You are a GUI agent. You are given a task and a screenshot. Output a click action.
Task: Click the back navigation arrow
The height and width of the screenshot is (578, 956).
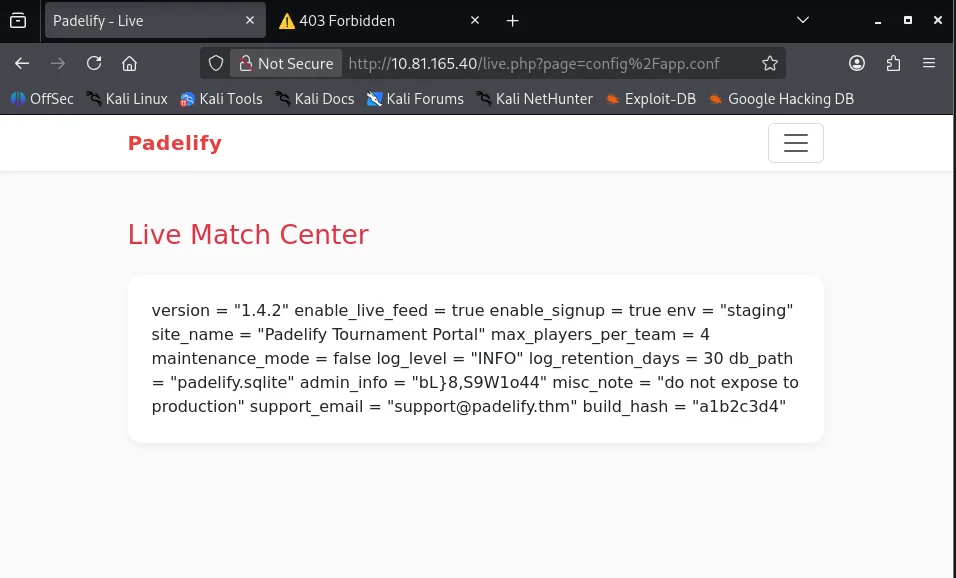pos(22,63)
